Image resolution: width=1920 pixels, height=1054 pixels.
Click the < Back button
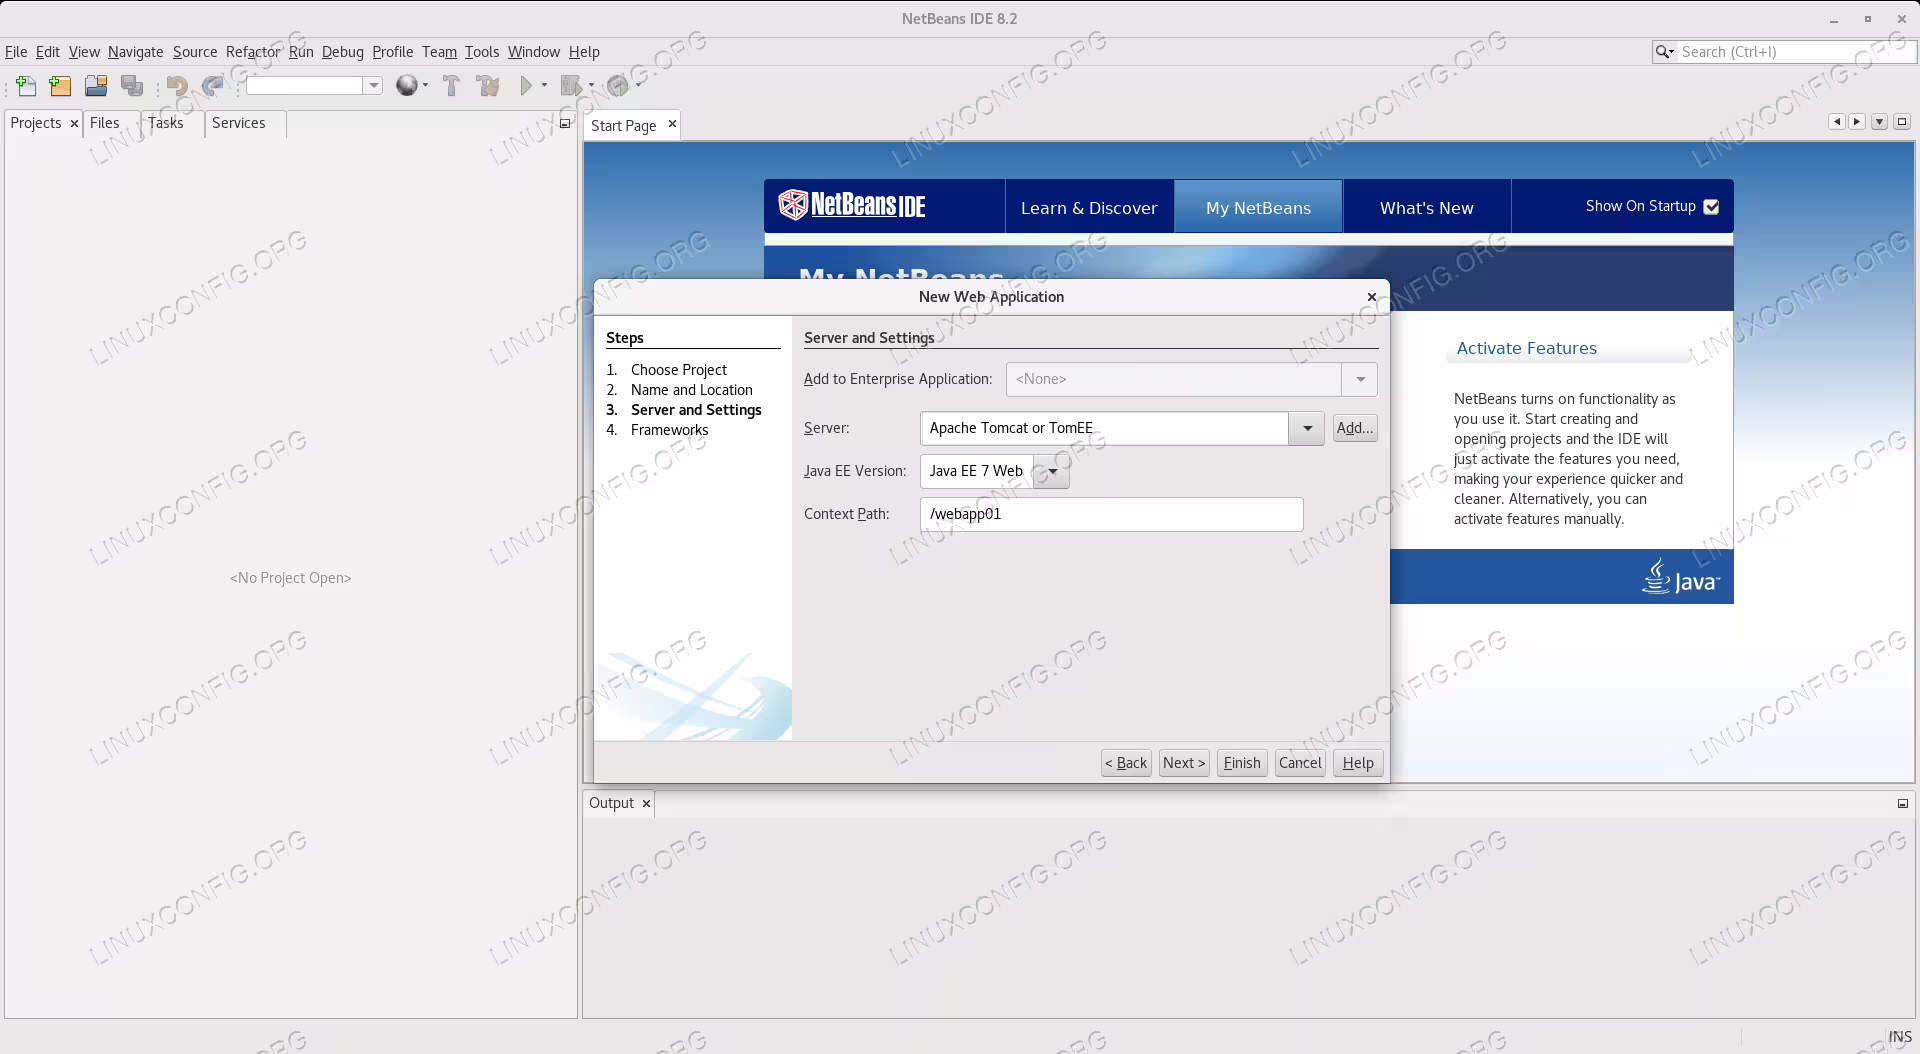pos(1126,763)
